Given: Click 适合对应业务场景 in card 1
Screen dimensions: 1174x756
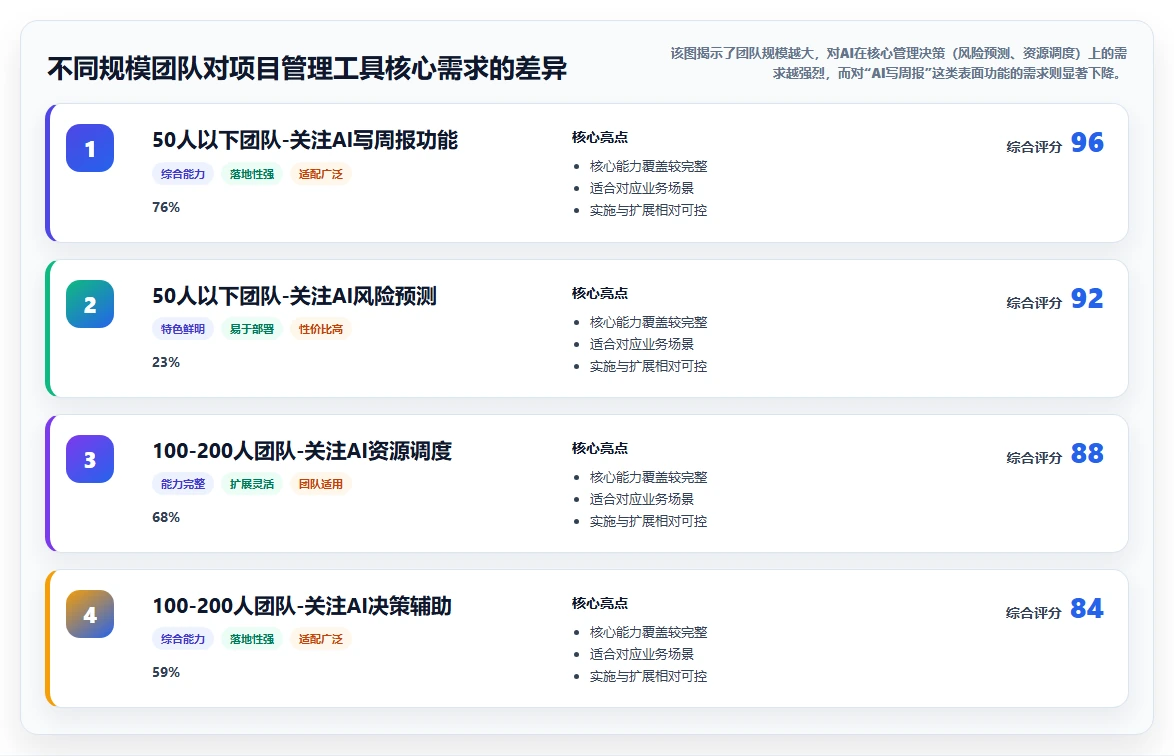Looking at the screenshot, I should coord(642,188).
